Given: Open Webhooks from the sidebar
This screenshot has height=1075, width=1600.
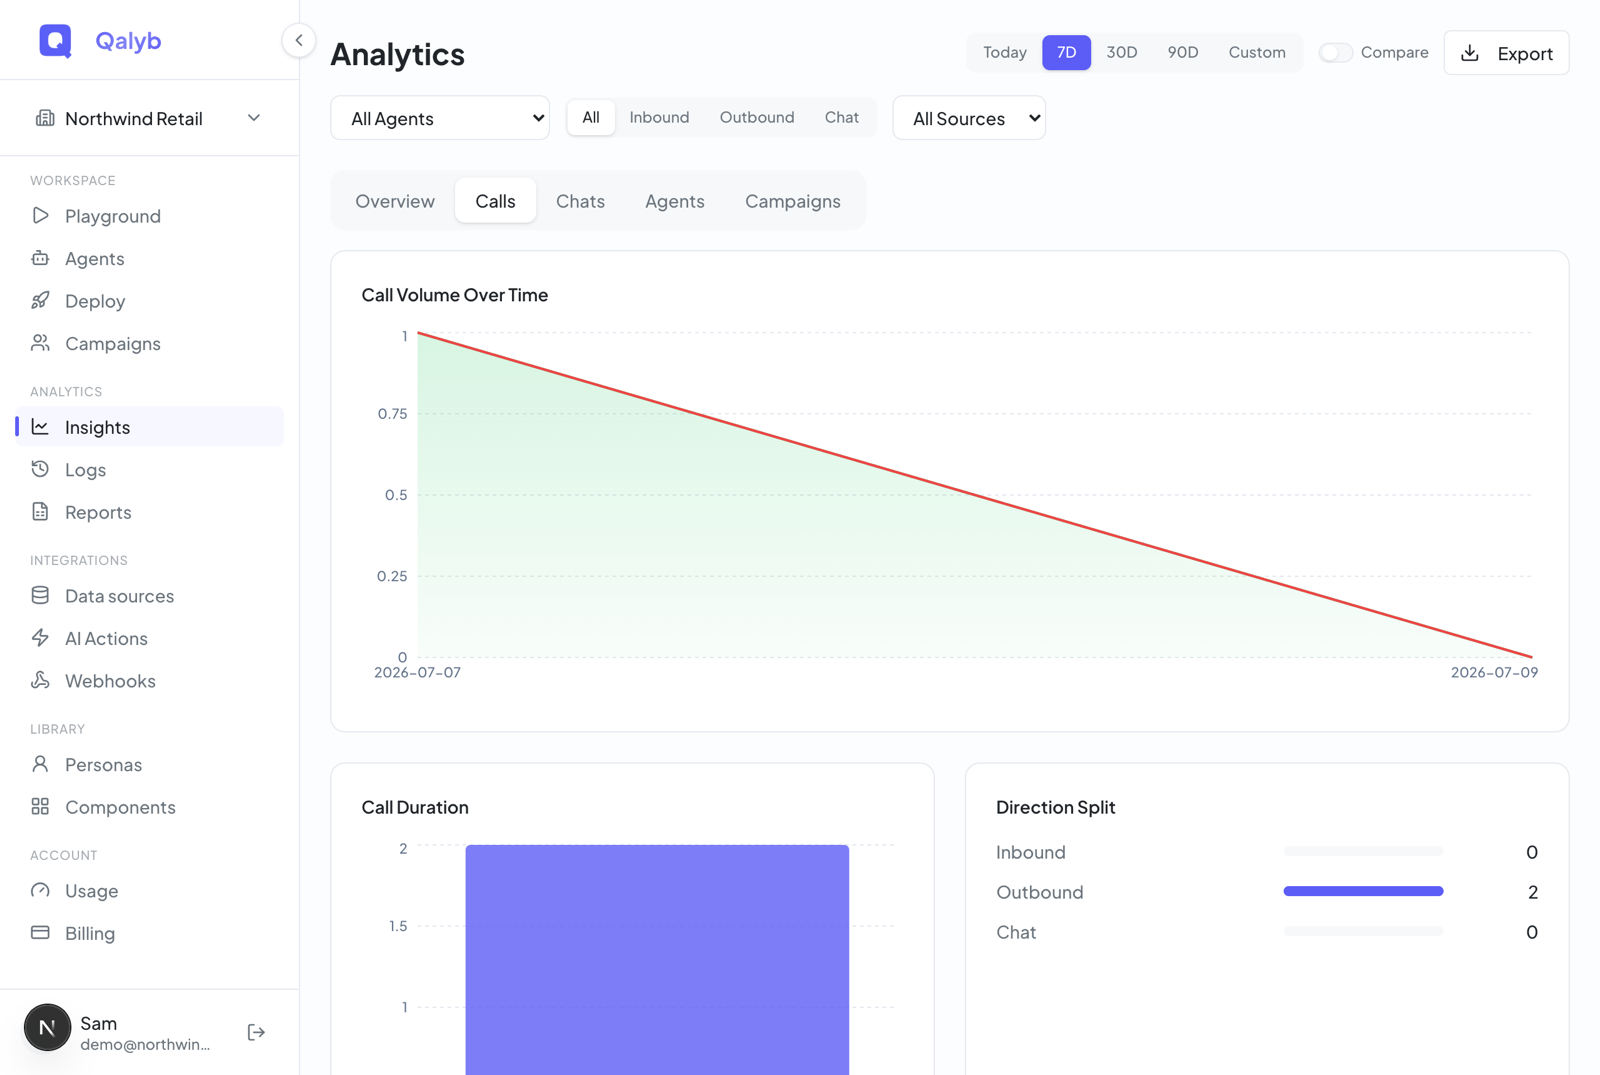Looking at the screenshot, I should coord(150,681).
